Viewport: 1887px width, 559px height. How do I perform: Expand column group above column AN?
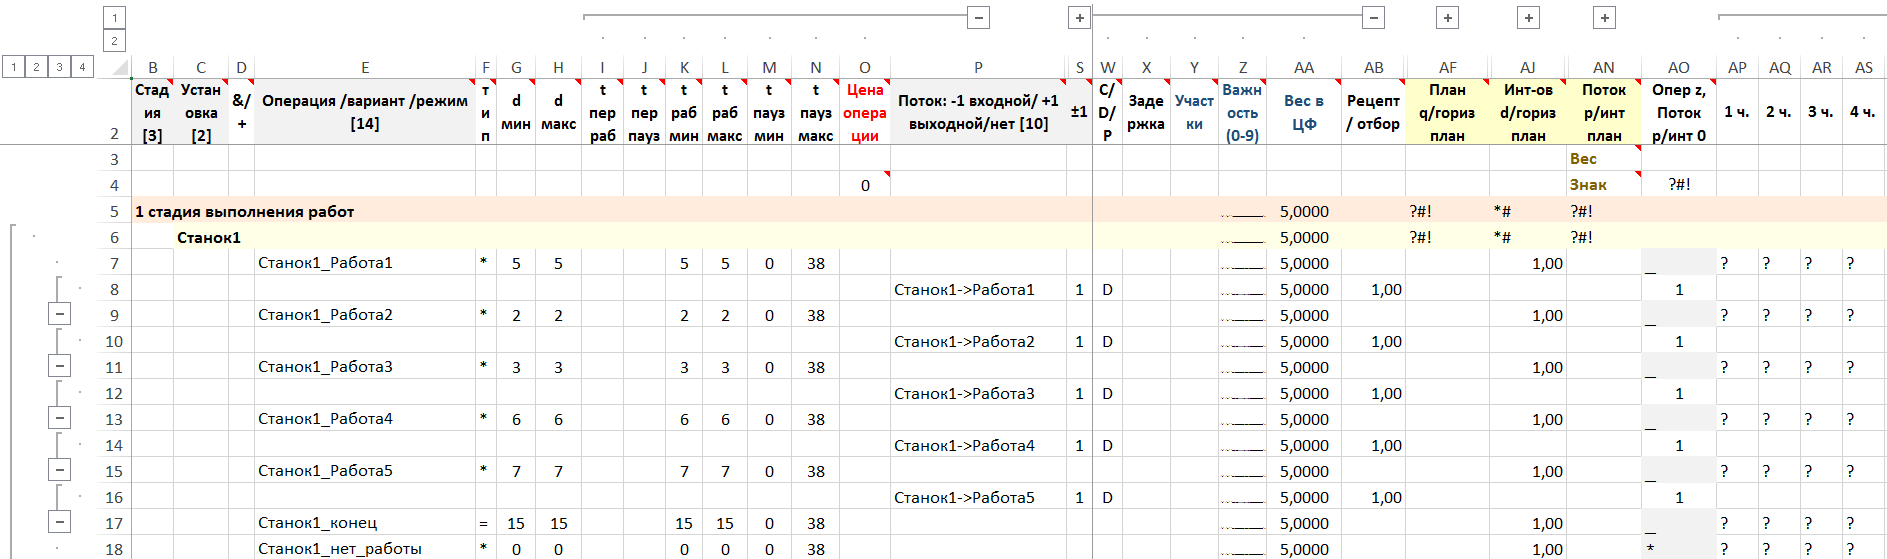(x=1604, y=18)
